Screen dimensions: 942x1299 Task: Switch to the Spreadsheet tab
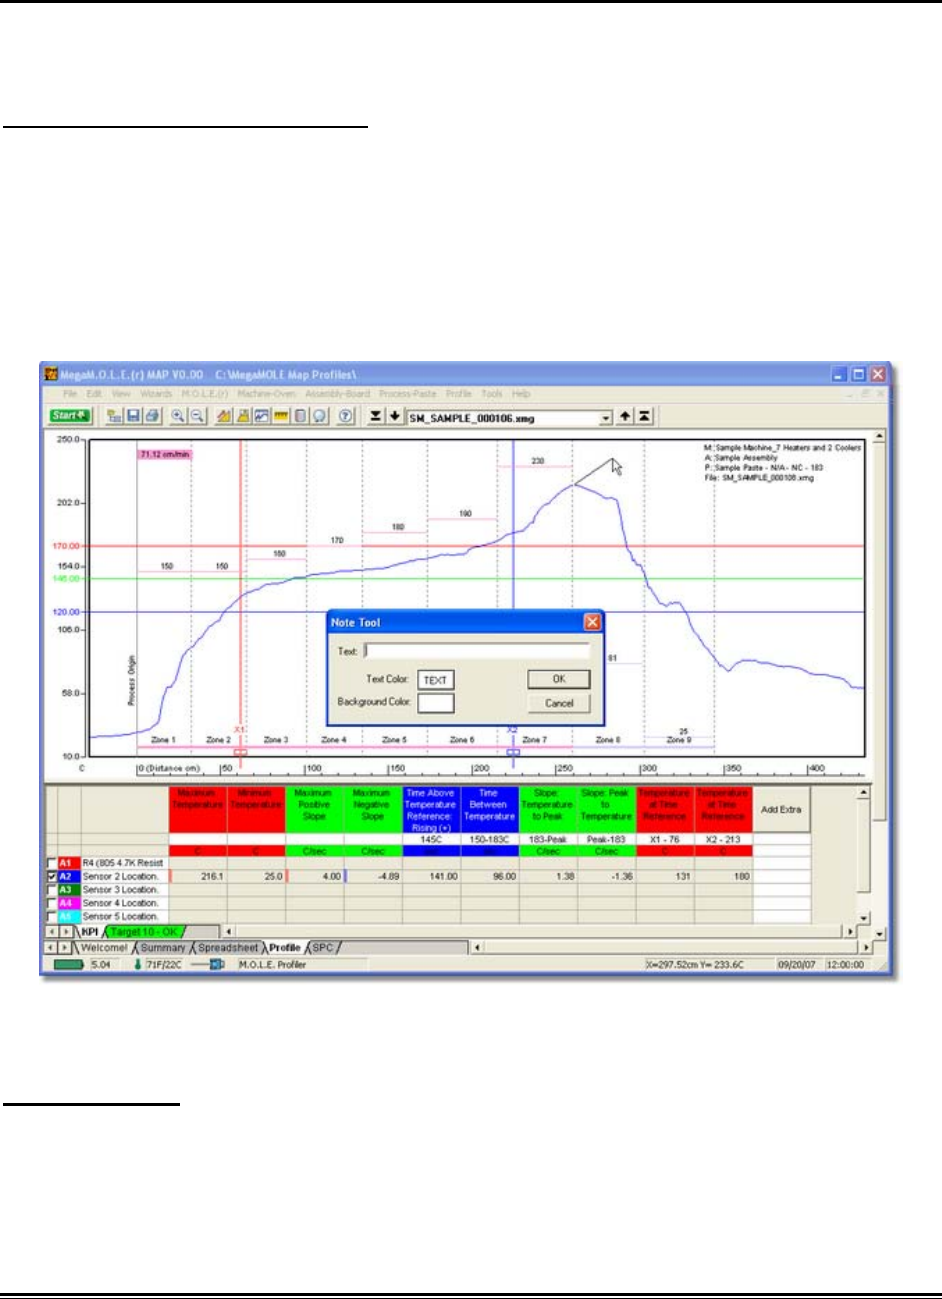(x=228, y=947)
